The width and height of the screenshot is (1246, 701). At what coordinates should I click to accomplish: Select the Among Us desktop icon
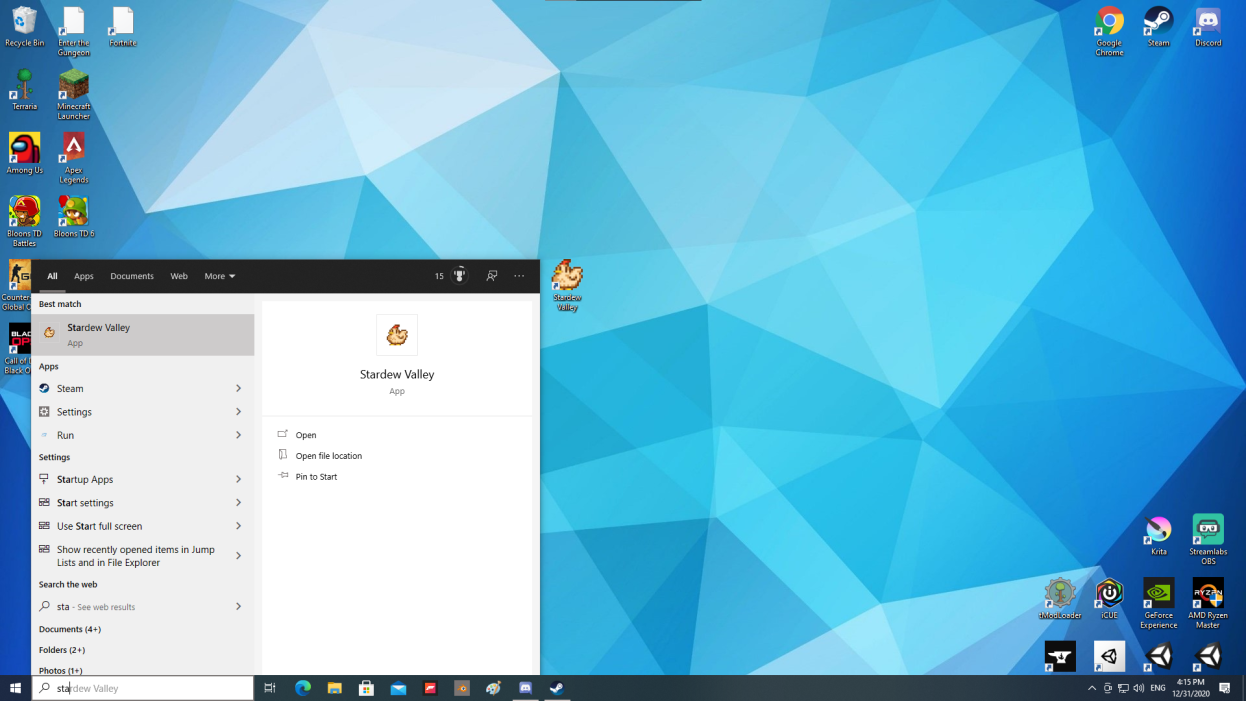point(24,153)
